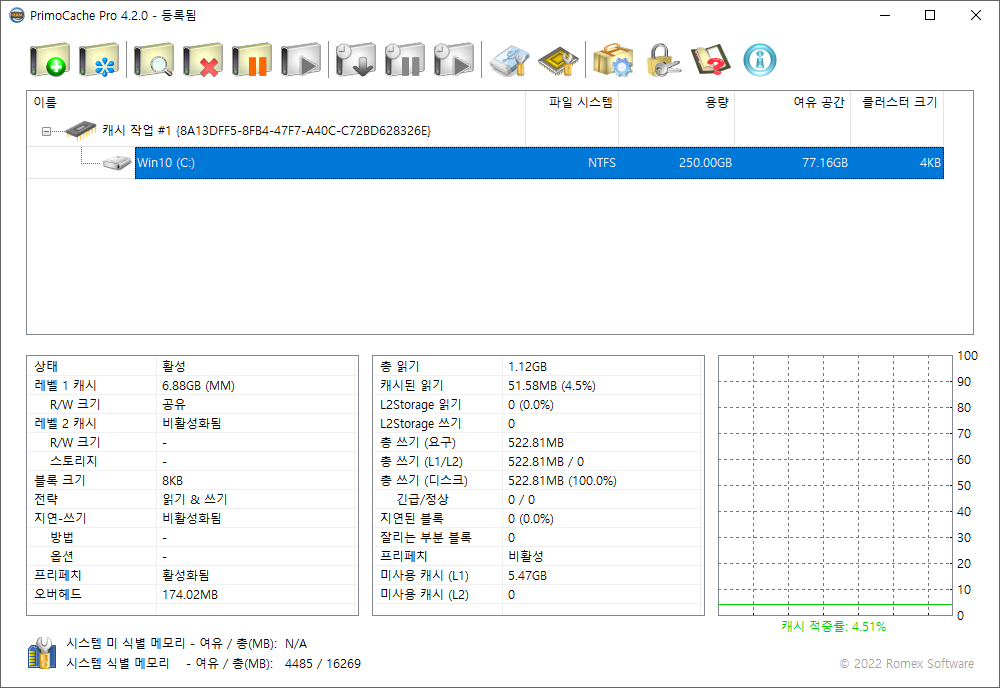Click the 174.02MB overhead value
1000x688 pixels.
pos(190,595)
